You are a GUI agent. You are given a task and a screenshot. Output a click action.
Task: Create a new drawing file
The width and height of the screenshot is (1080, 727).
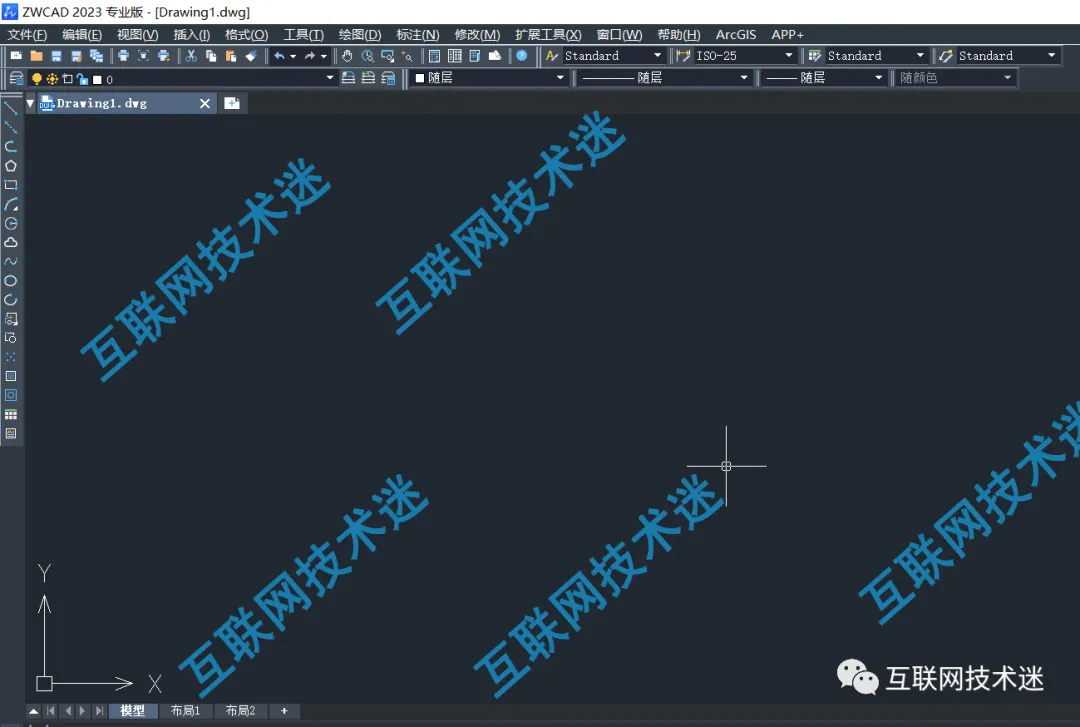click(x=17, y=56)
